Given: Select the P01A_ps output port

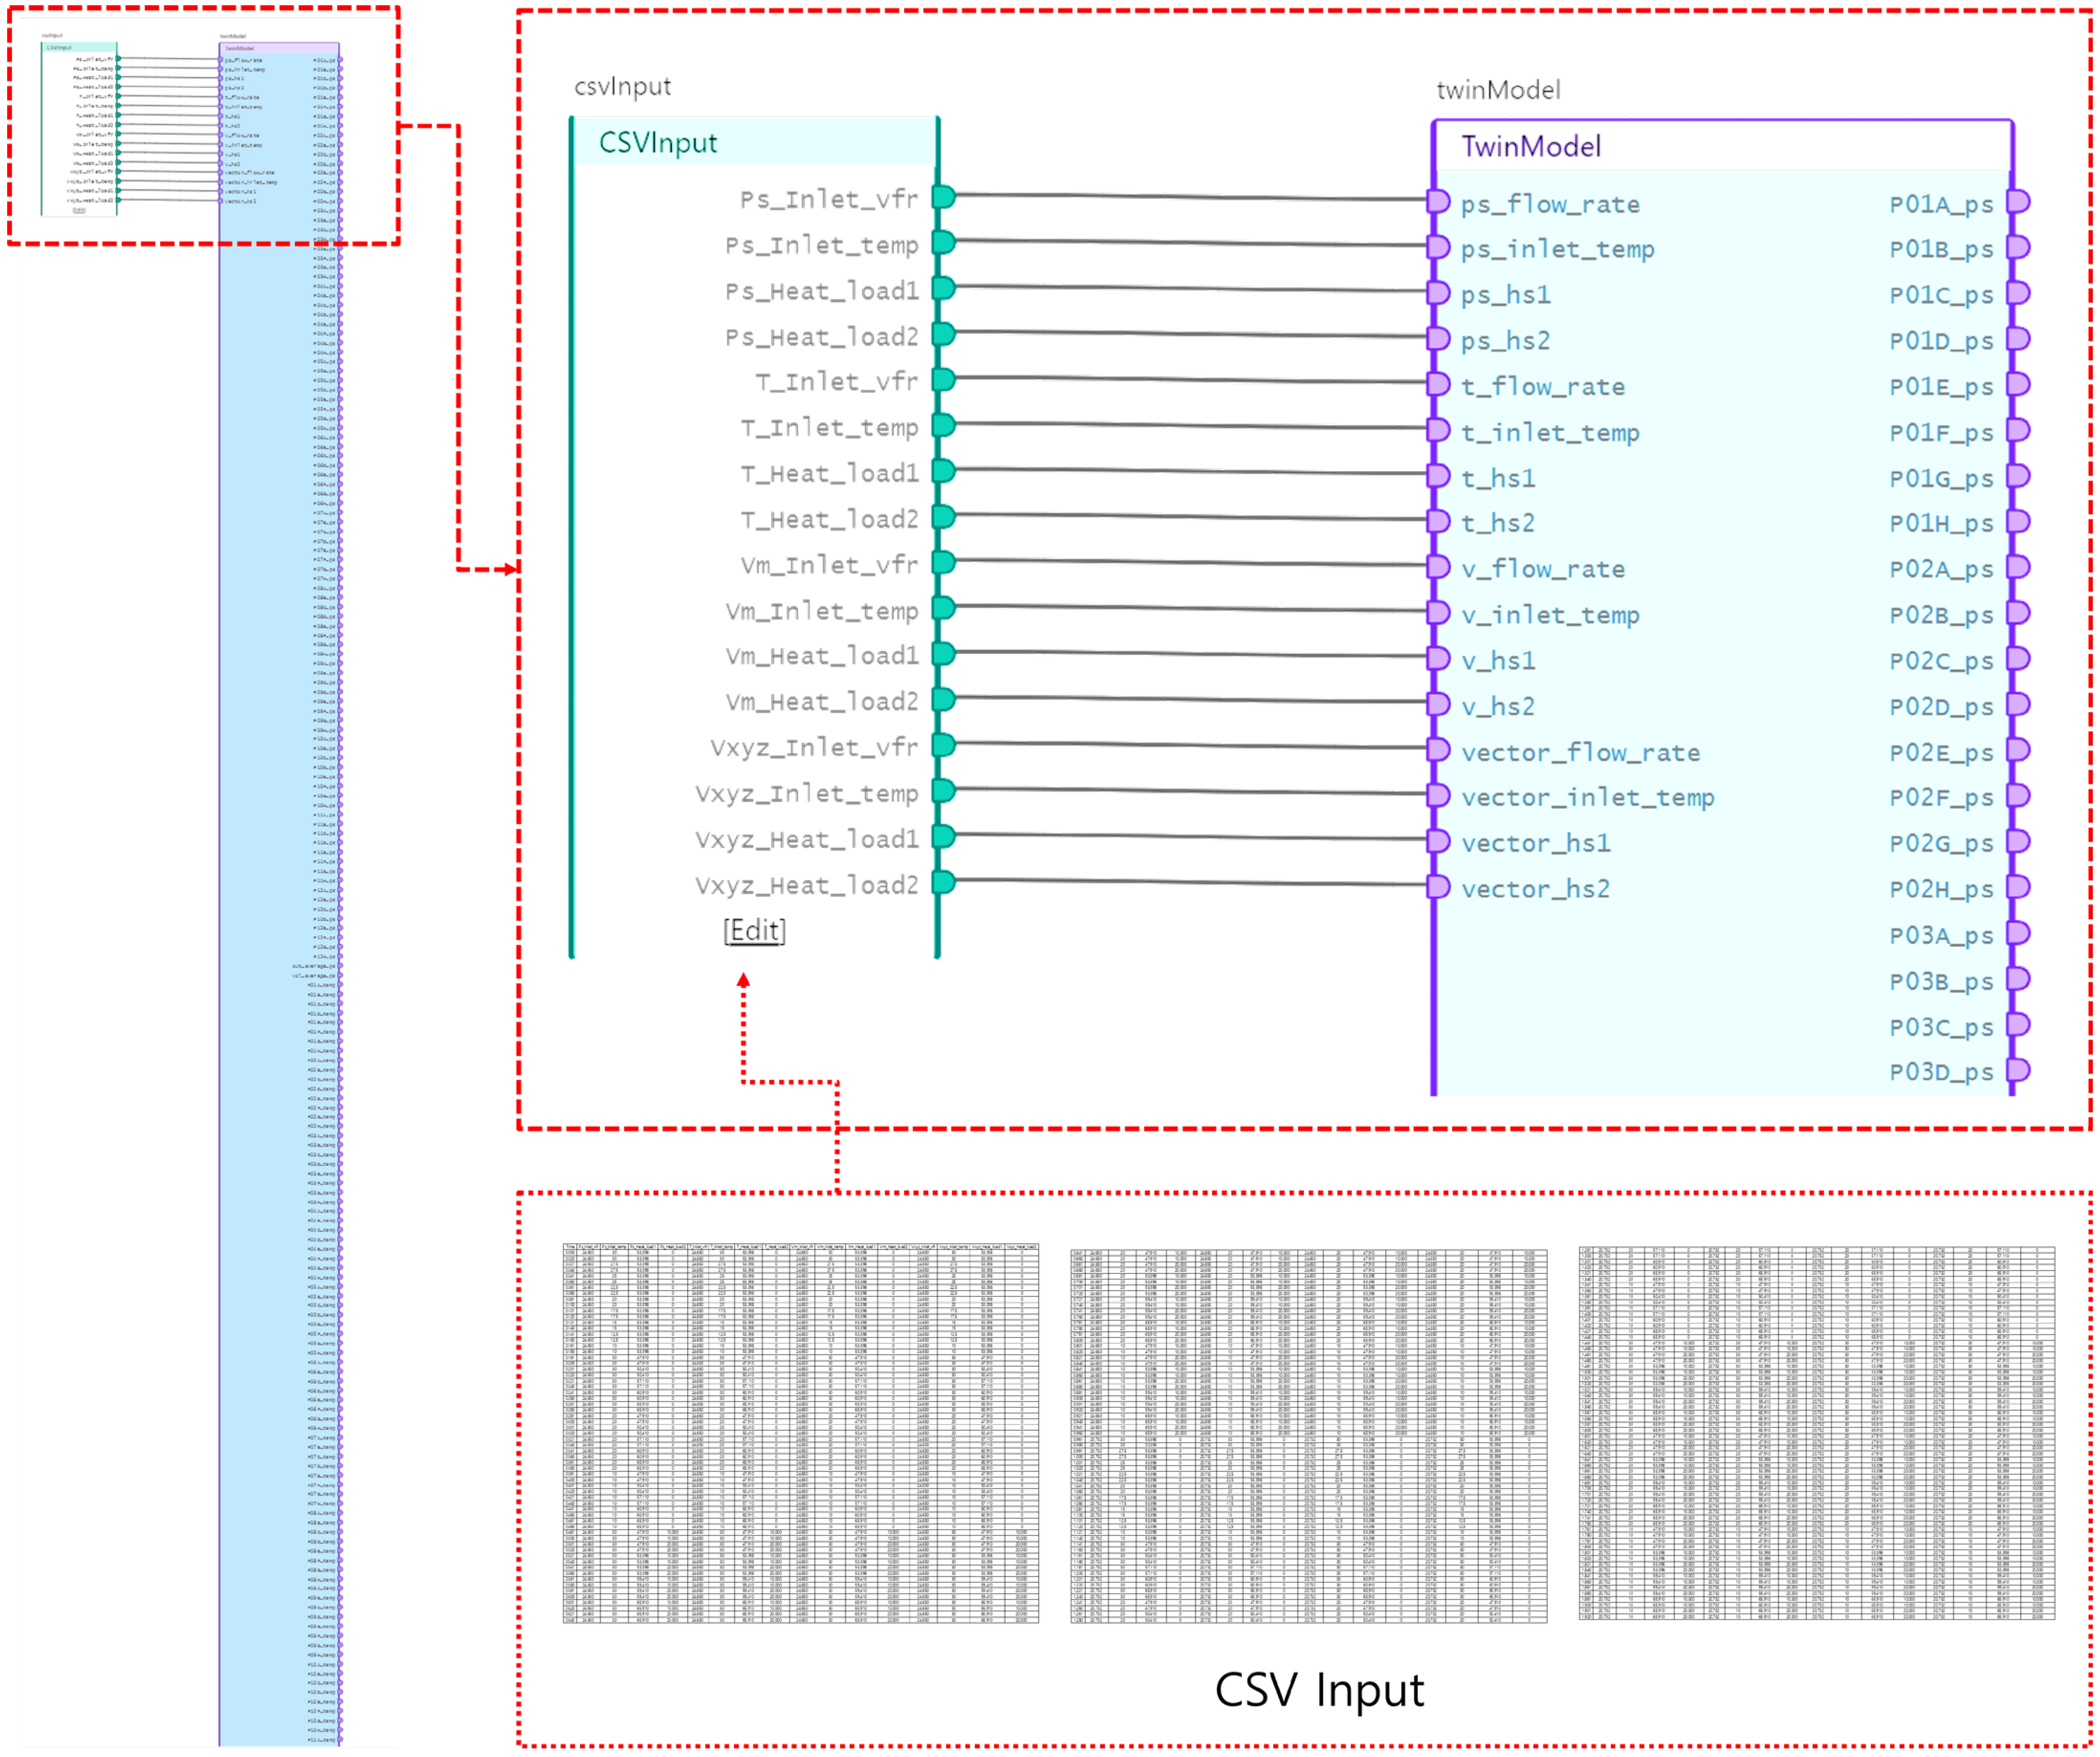Looking at the screenshot, I should coord(2018,201).
